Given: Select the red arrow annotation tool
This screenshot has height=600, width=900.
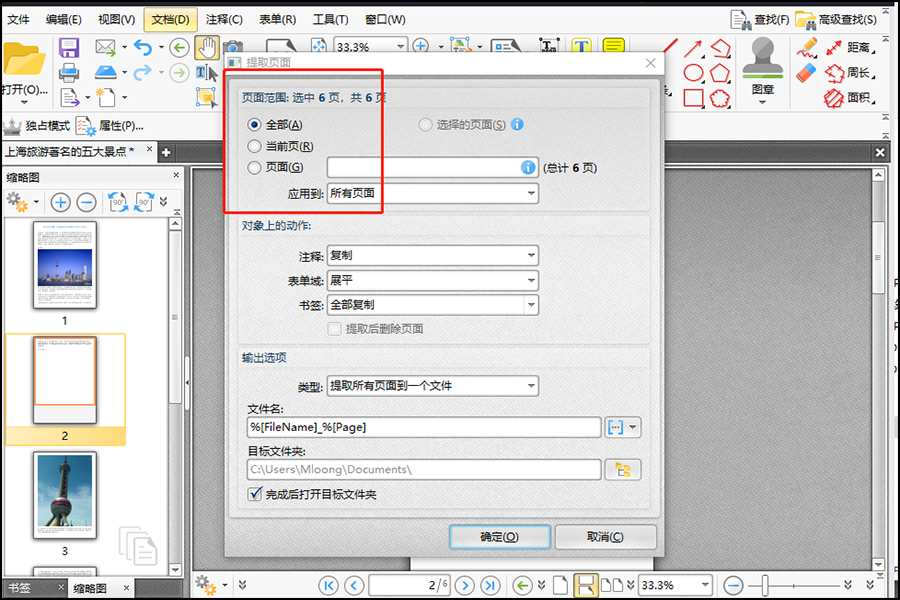Looking at the screenshot, I should click(693, 48).
